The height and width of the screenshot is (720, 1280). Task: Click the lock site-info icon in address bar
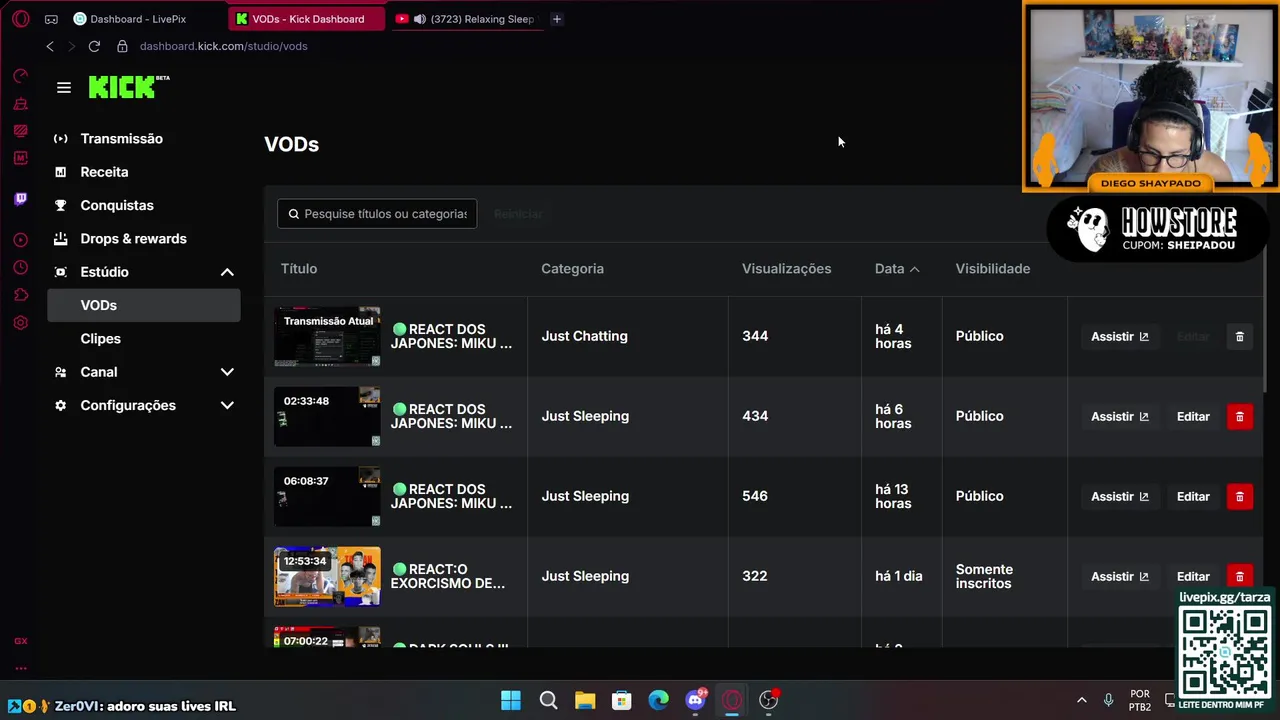click(122, 46)
